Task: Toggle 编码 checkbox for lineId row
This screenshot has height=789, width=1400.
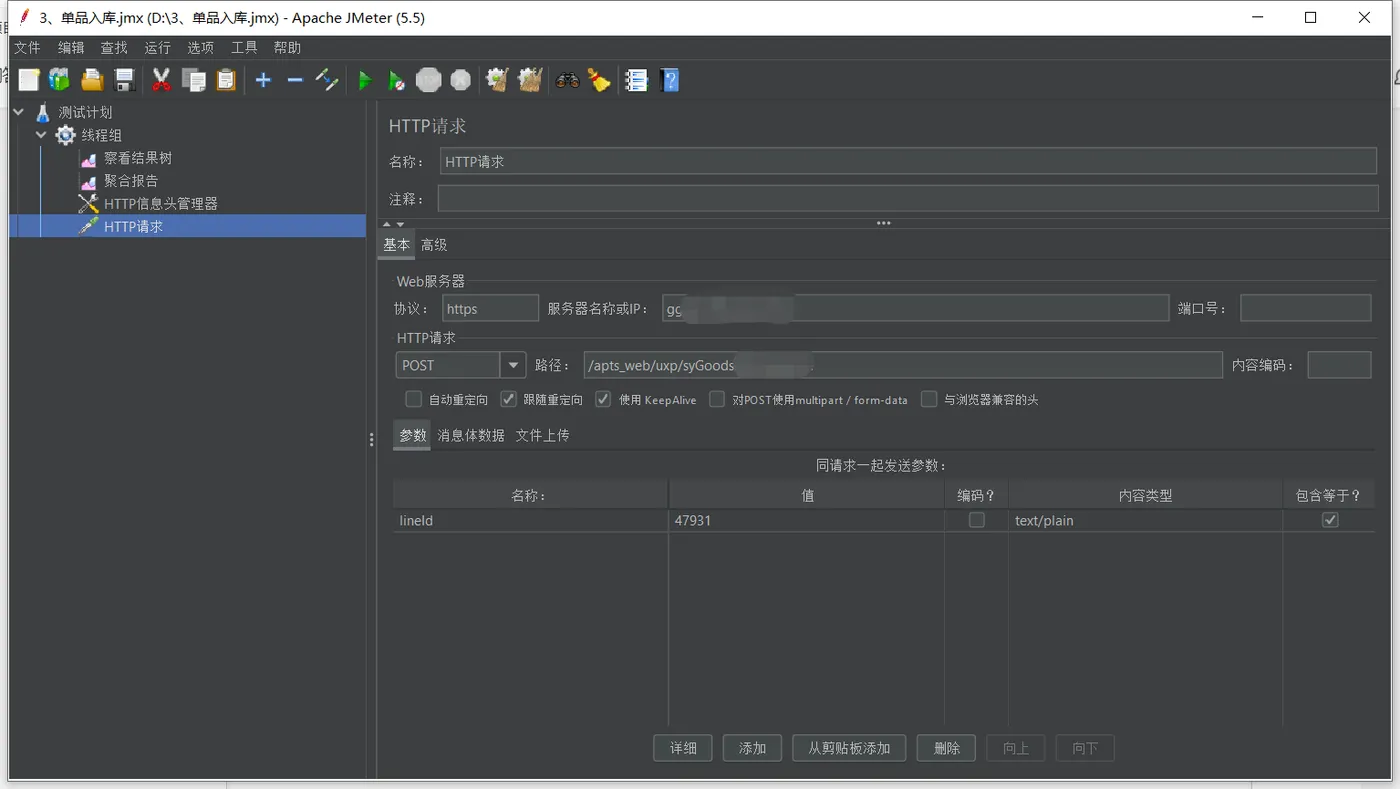Action: pyautogui.click(x=977, y=520)
